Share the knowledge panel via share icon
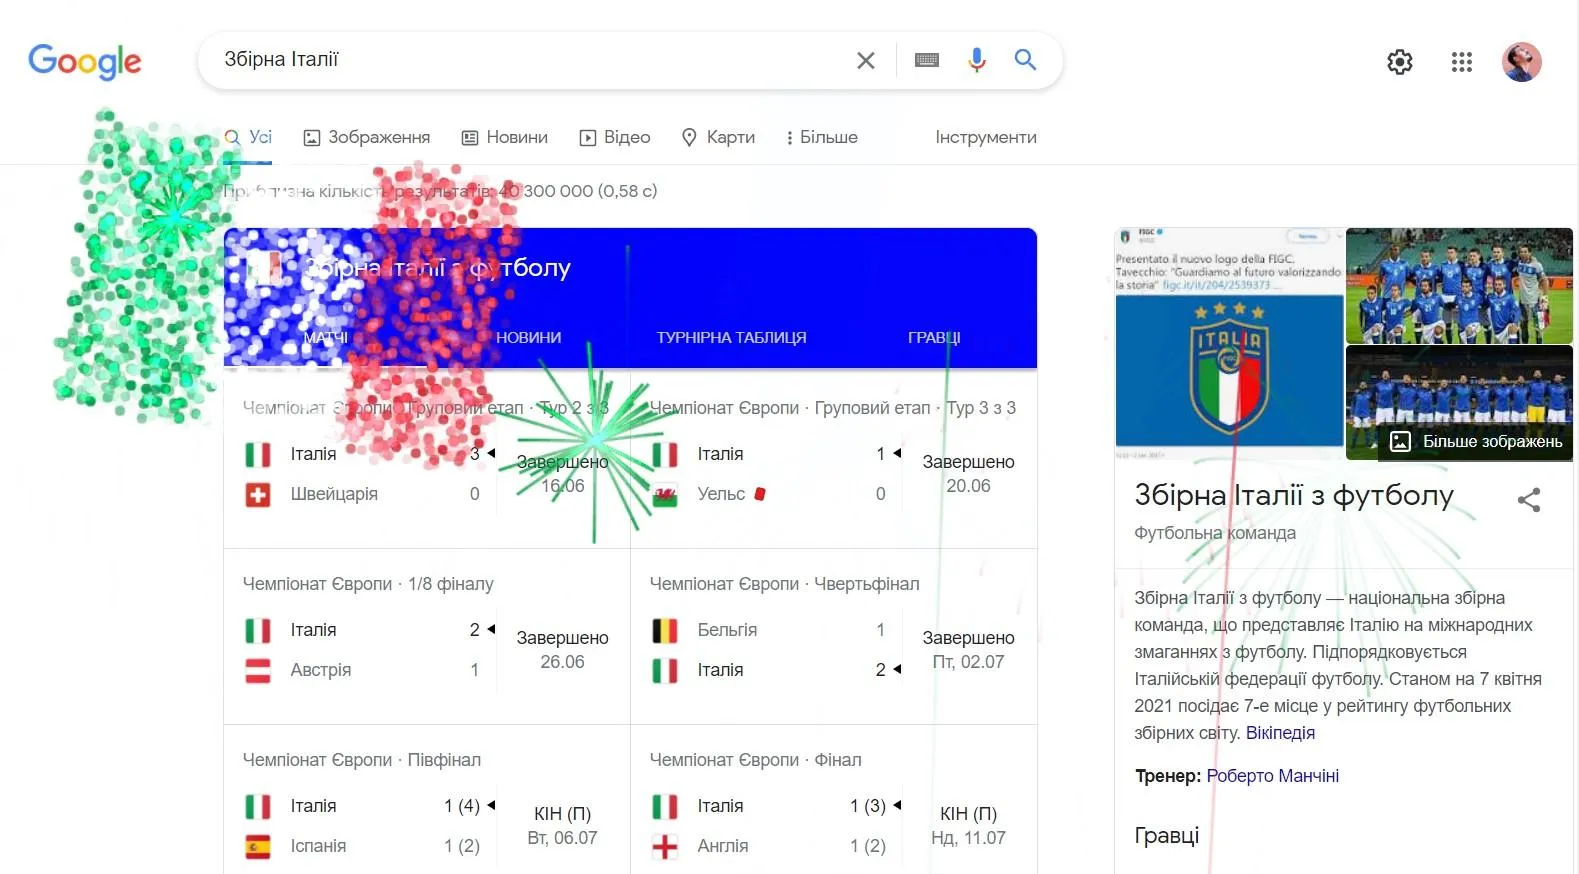This screenshot has width=1579, height=874. [x=1529, y=500]
